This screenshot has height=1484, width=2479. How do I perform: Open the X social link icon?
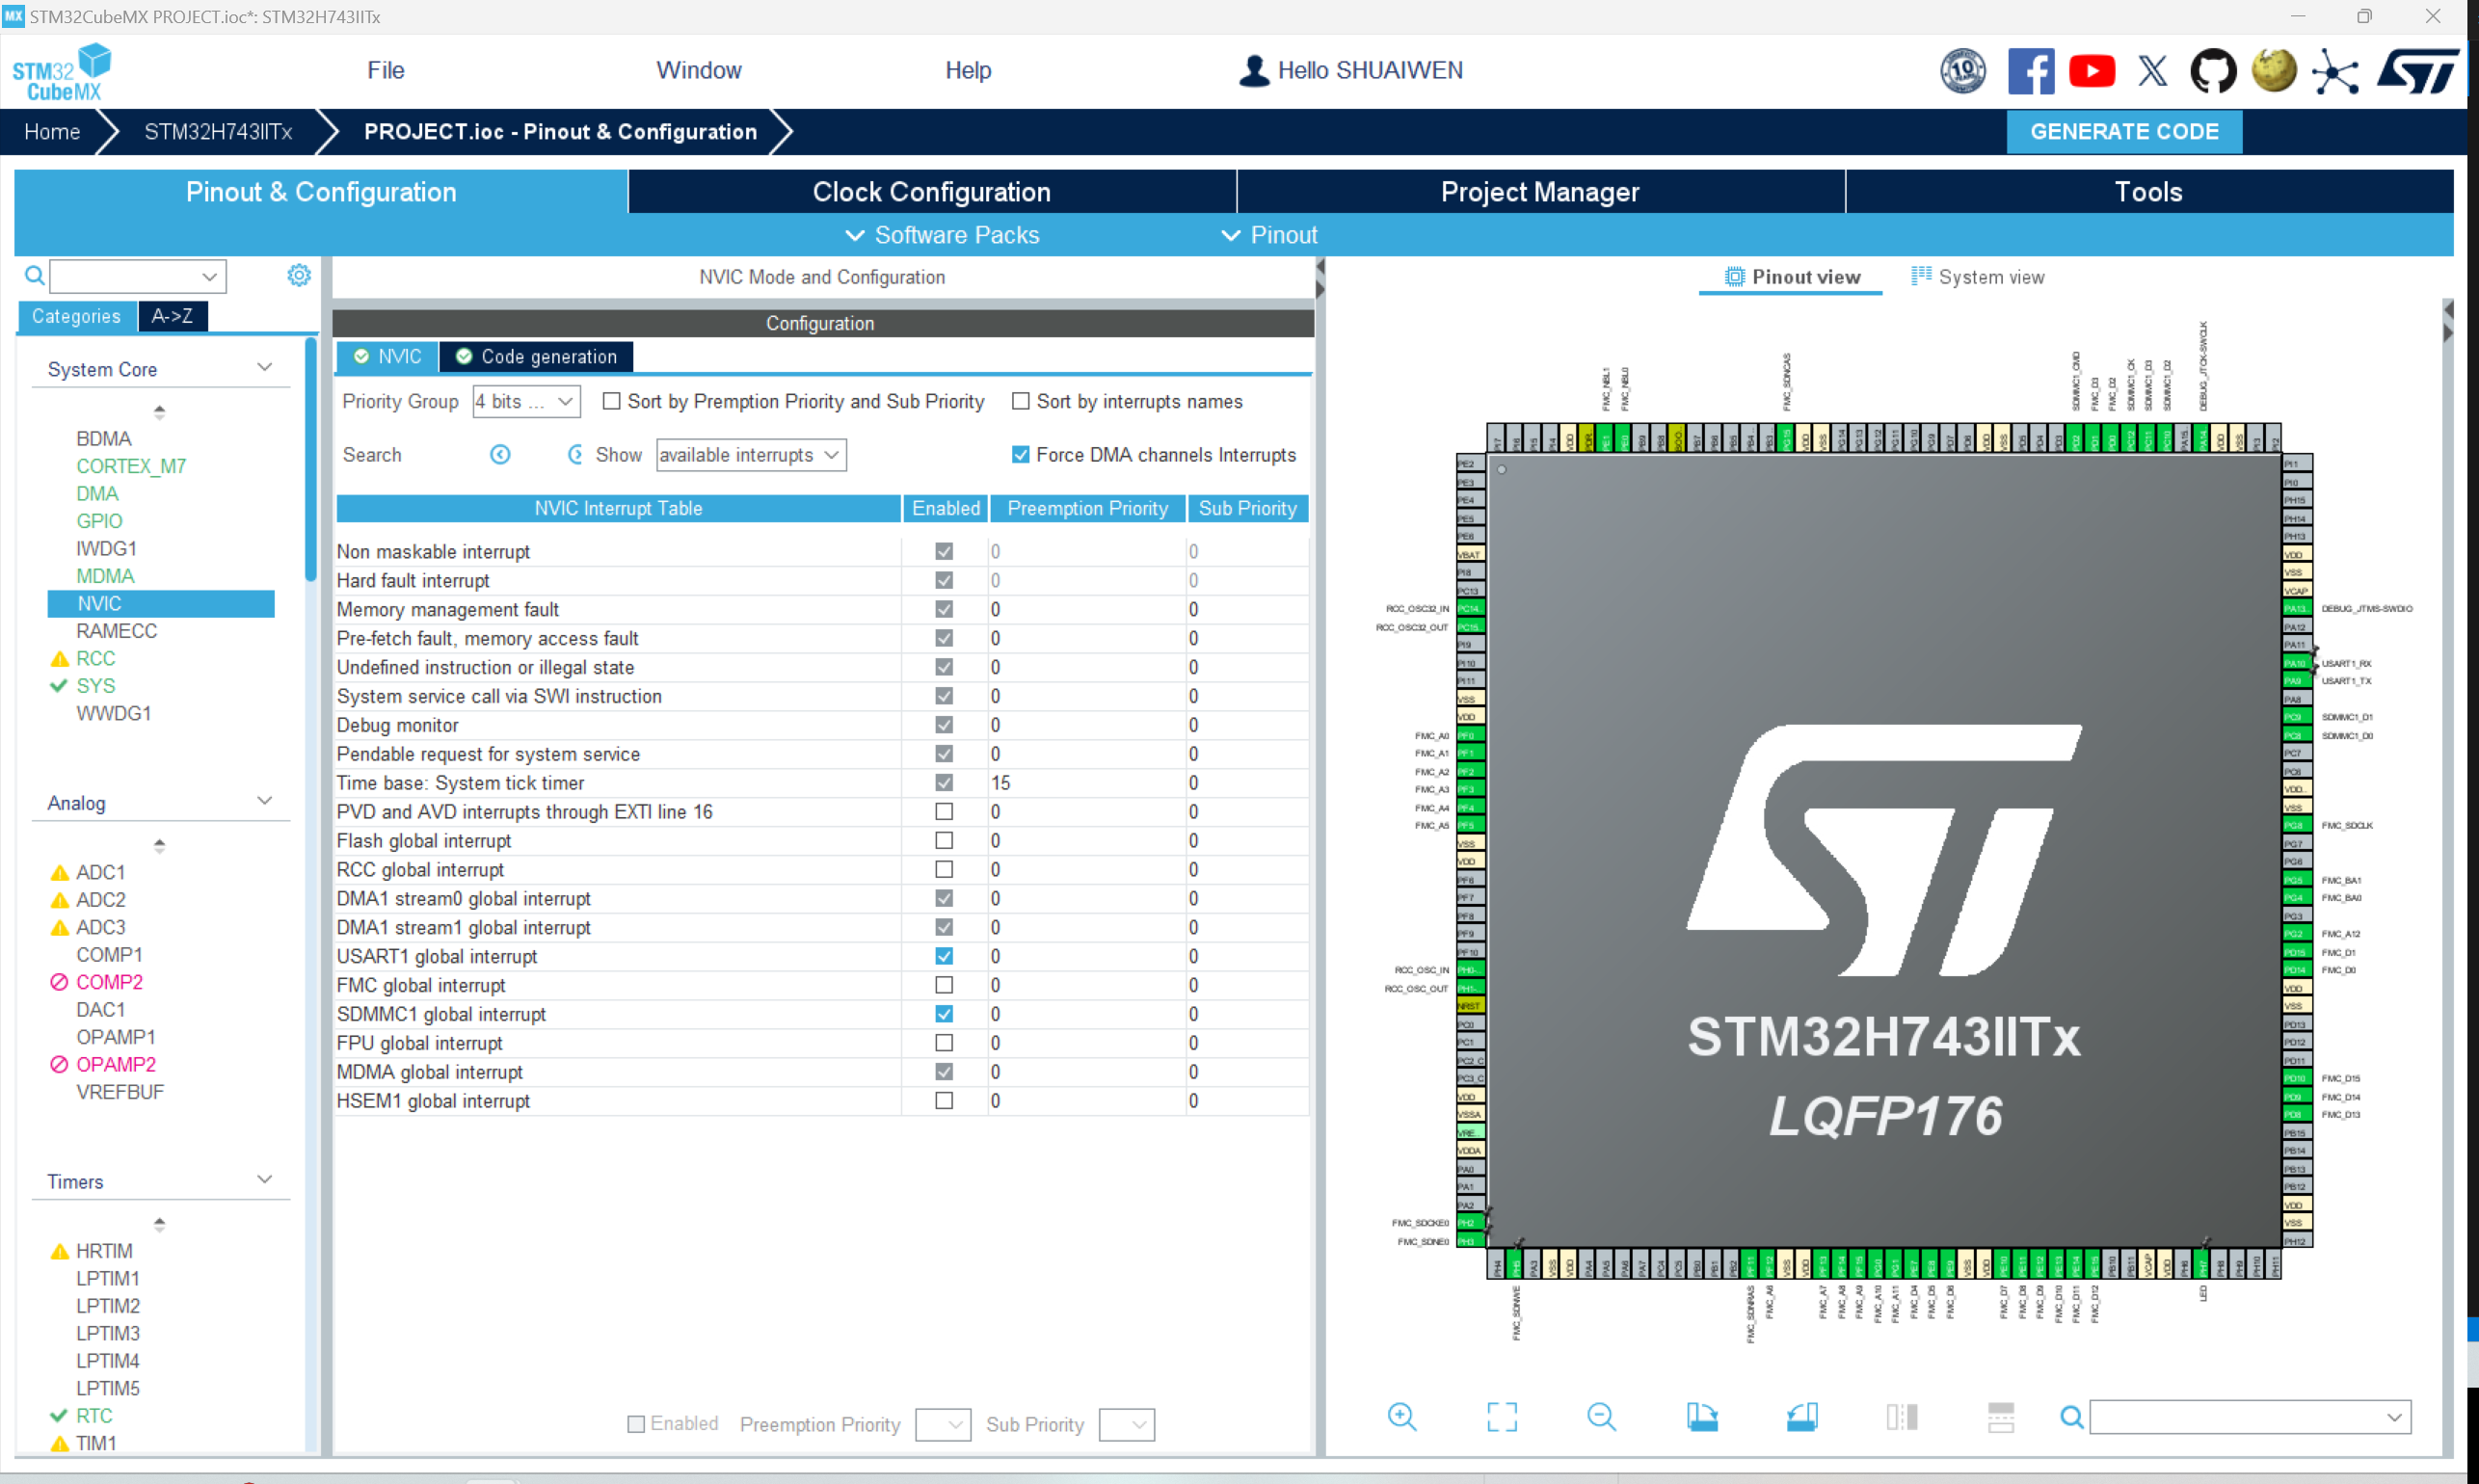(2152, 71)
